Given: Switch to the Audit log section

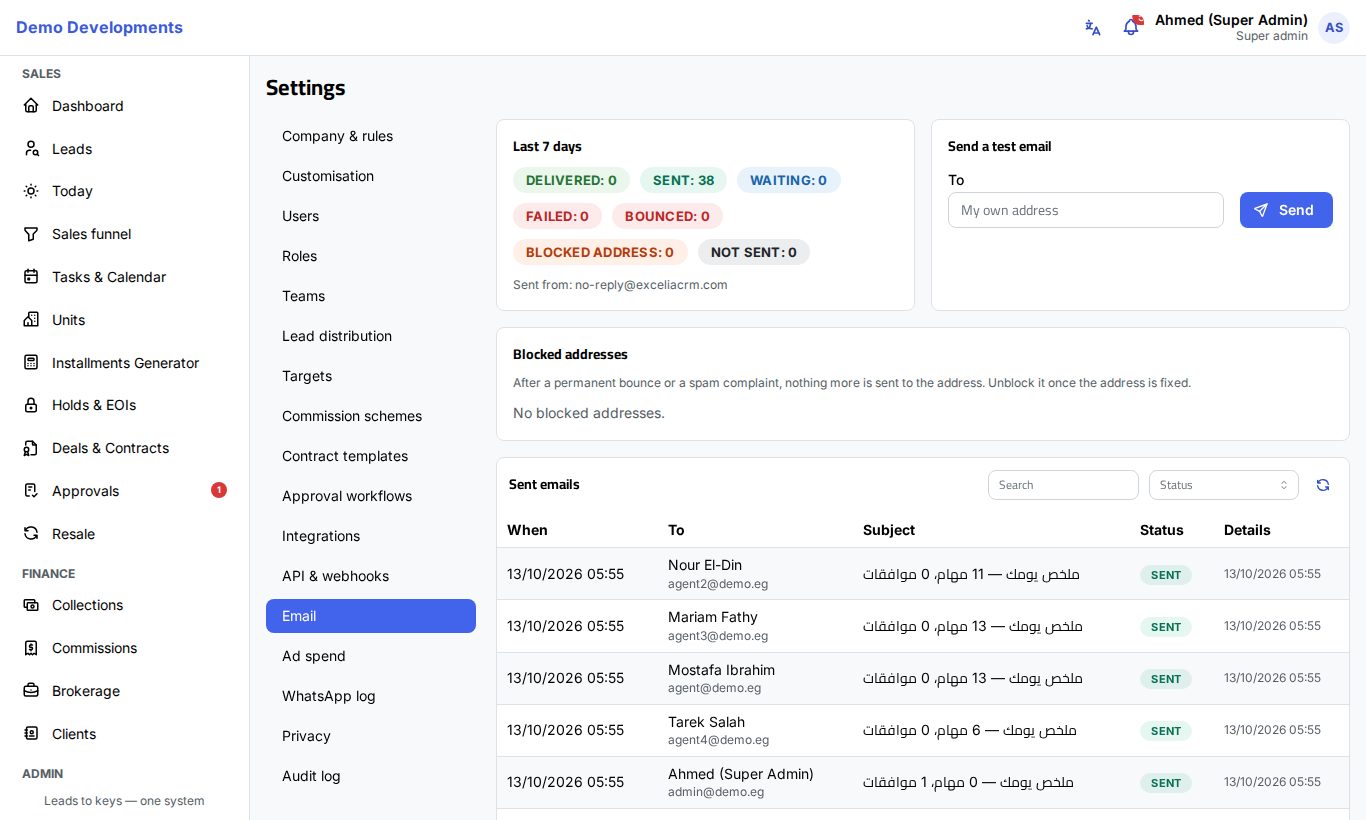Looking at the screenshot, I should point(371,776).
